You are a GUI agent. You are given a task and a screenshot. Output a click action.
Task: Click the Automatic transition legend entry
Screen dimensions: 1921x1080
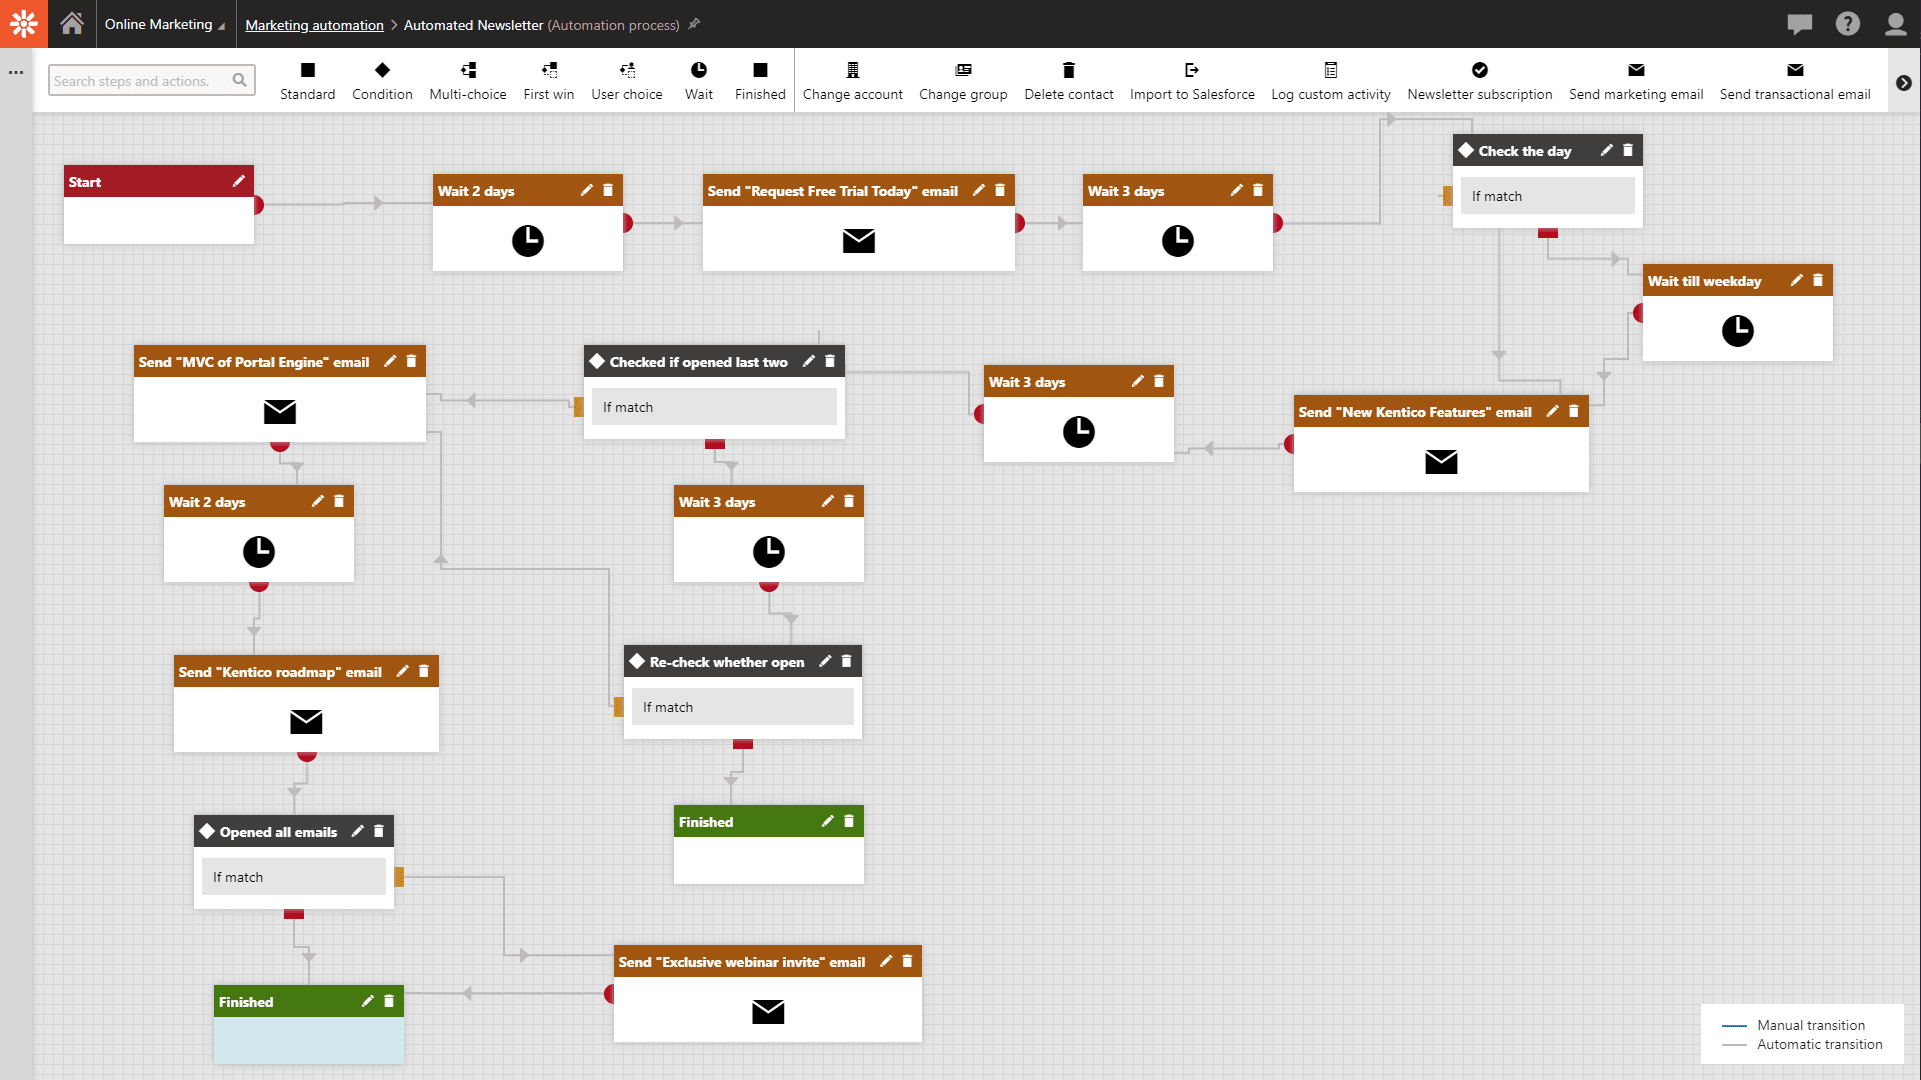click(1802, 1044)
